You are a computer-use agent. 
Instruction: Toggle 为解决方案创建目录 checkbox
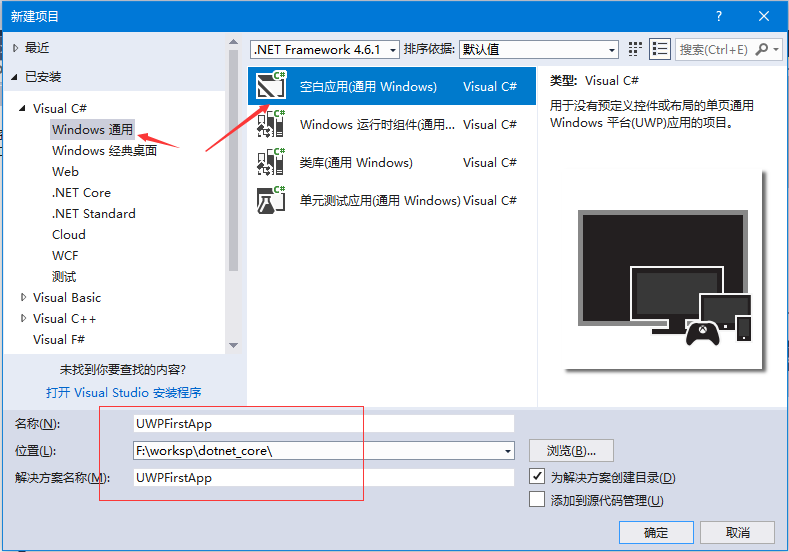tap(536, 478)
